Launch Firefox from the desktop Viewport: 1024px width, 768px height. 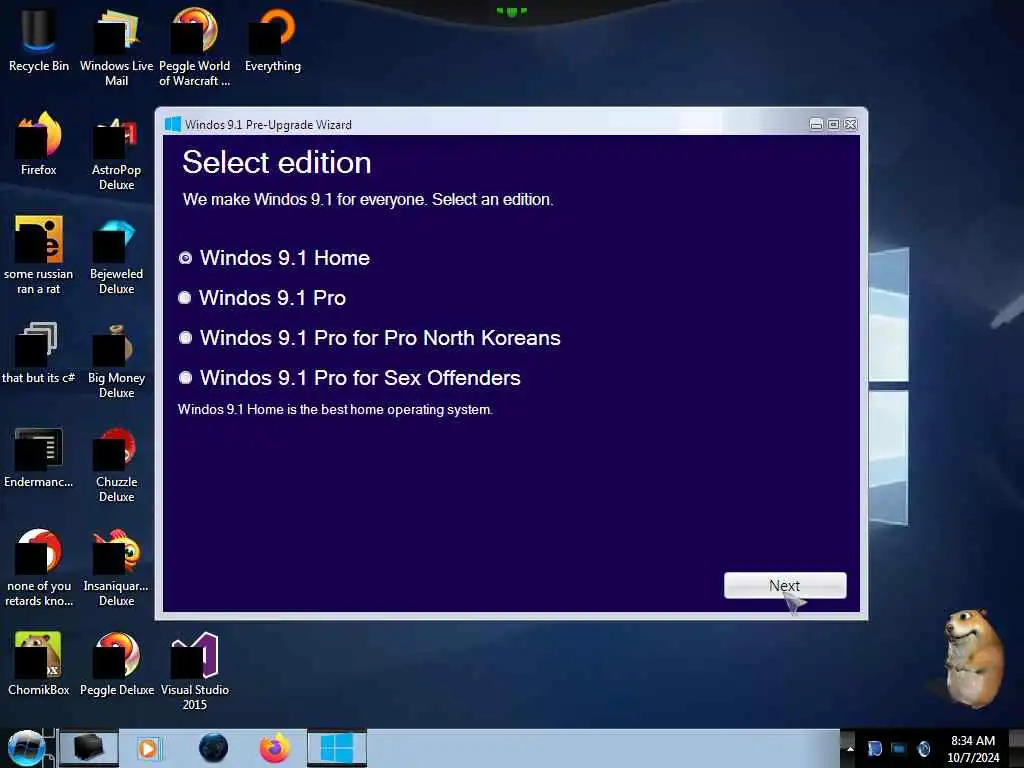click(x=39, y=144)
